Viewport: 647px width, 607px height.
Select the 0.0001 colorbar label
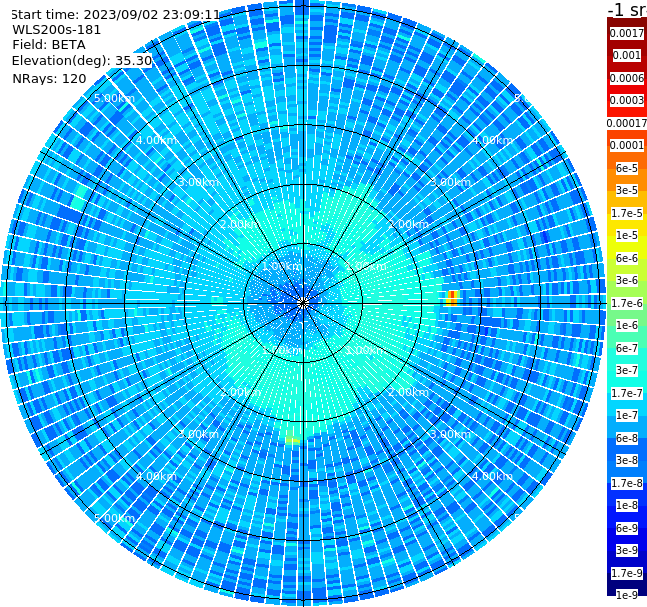(x=627, y=145)
